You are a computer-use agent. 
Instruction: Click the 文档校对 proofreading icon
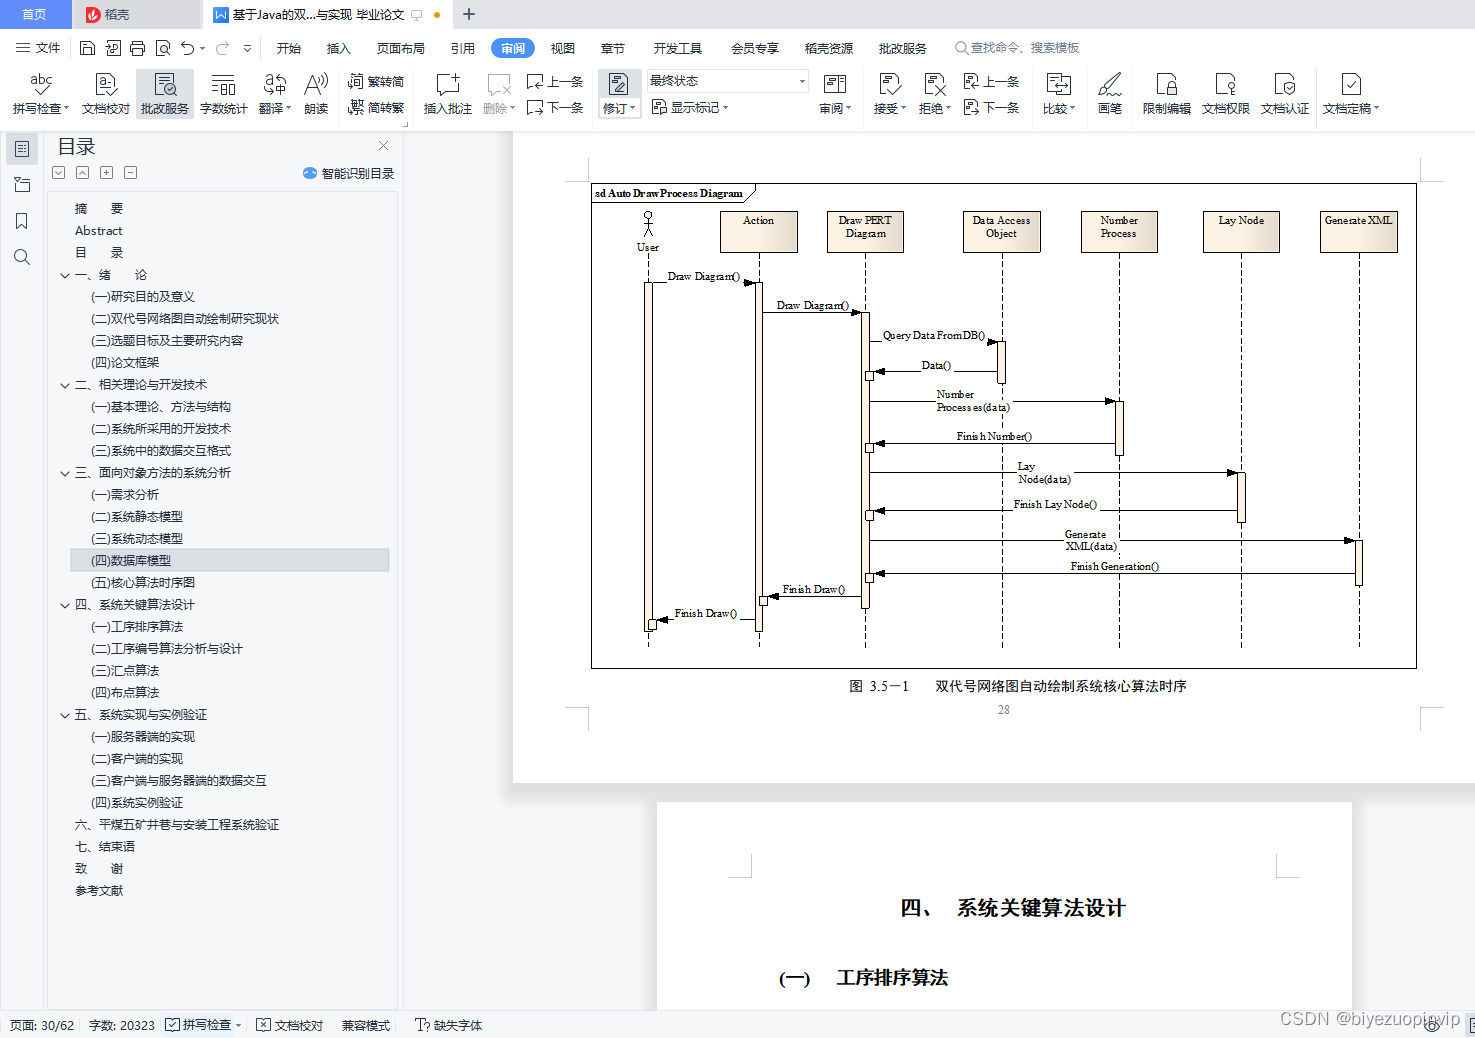coord(106,93)
